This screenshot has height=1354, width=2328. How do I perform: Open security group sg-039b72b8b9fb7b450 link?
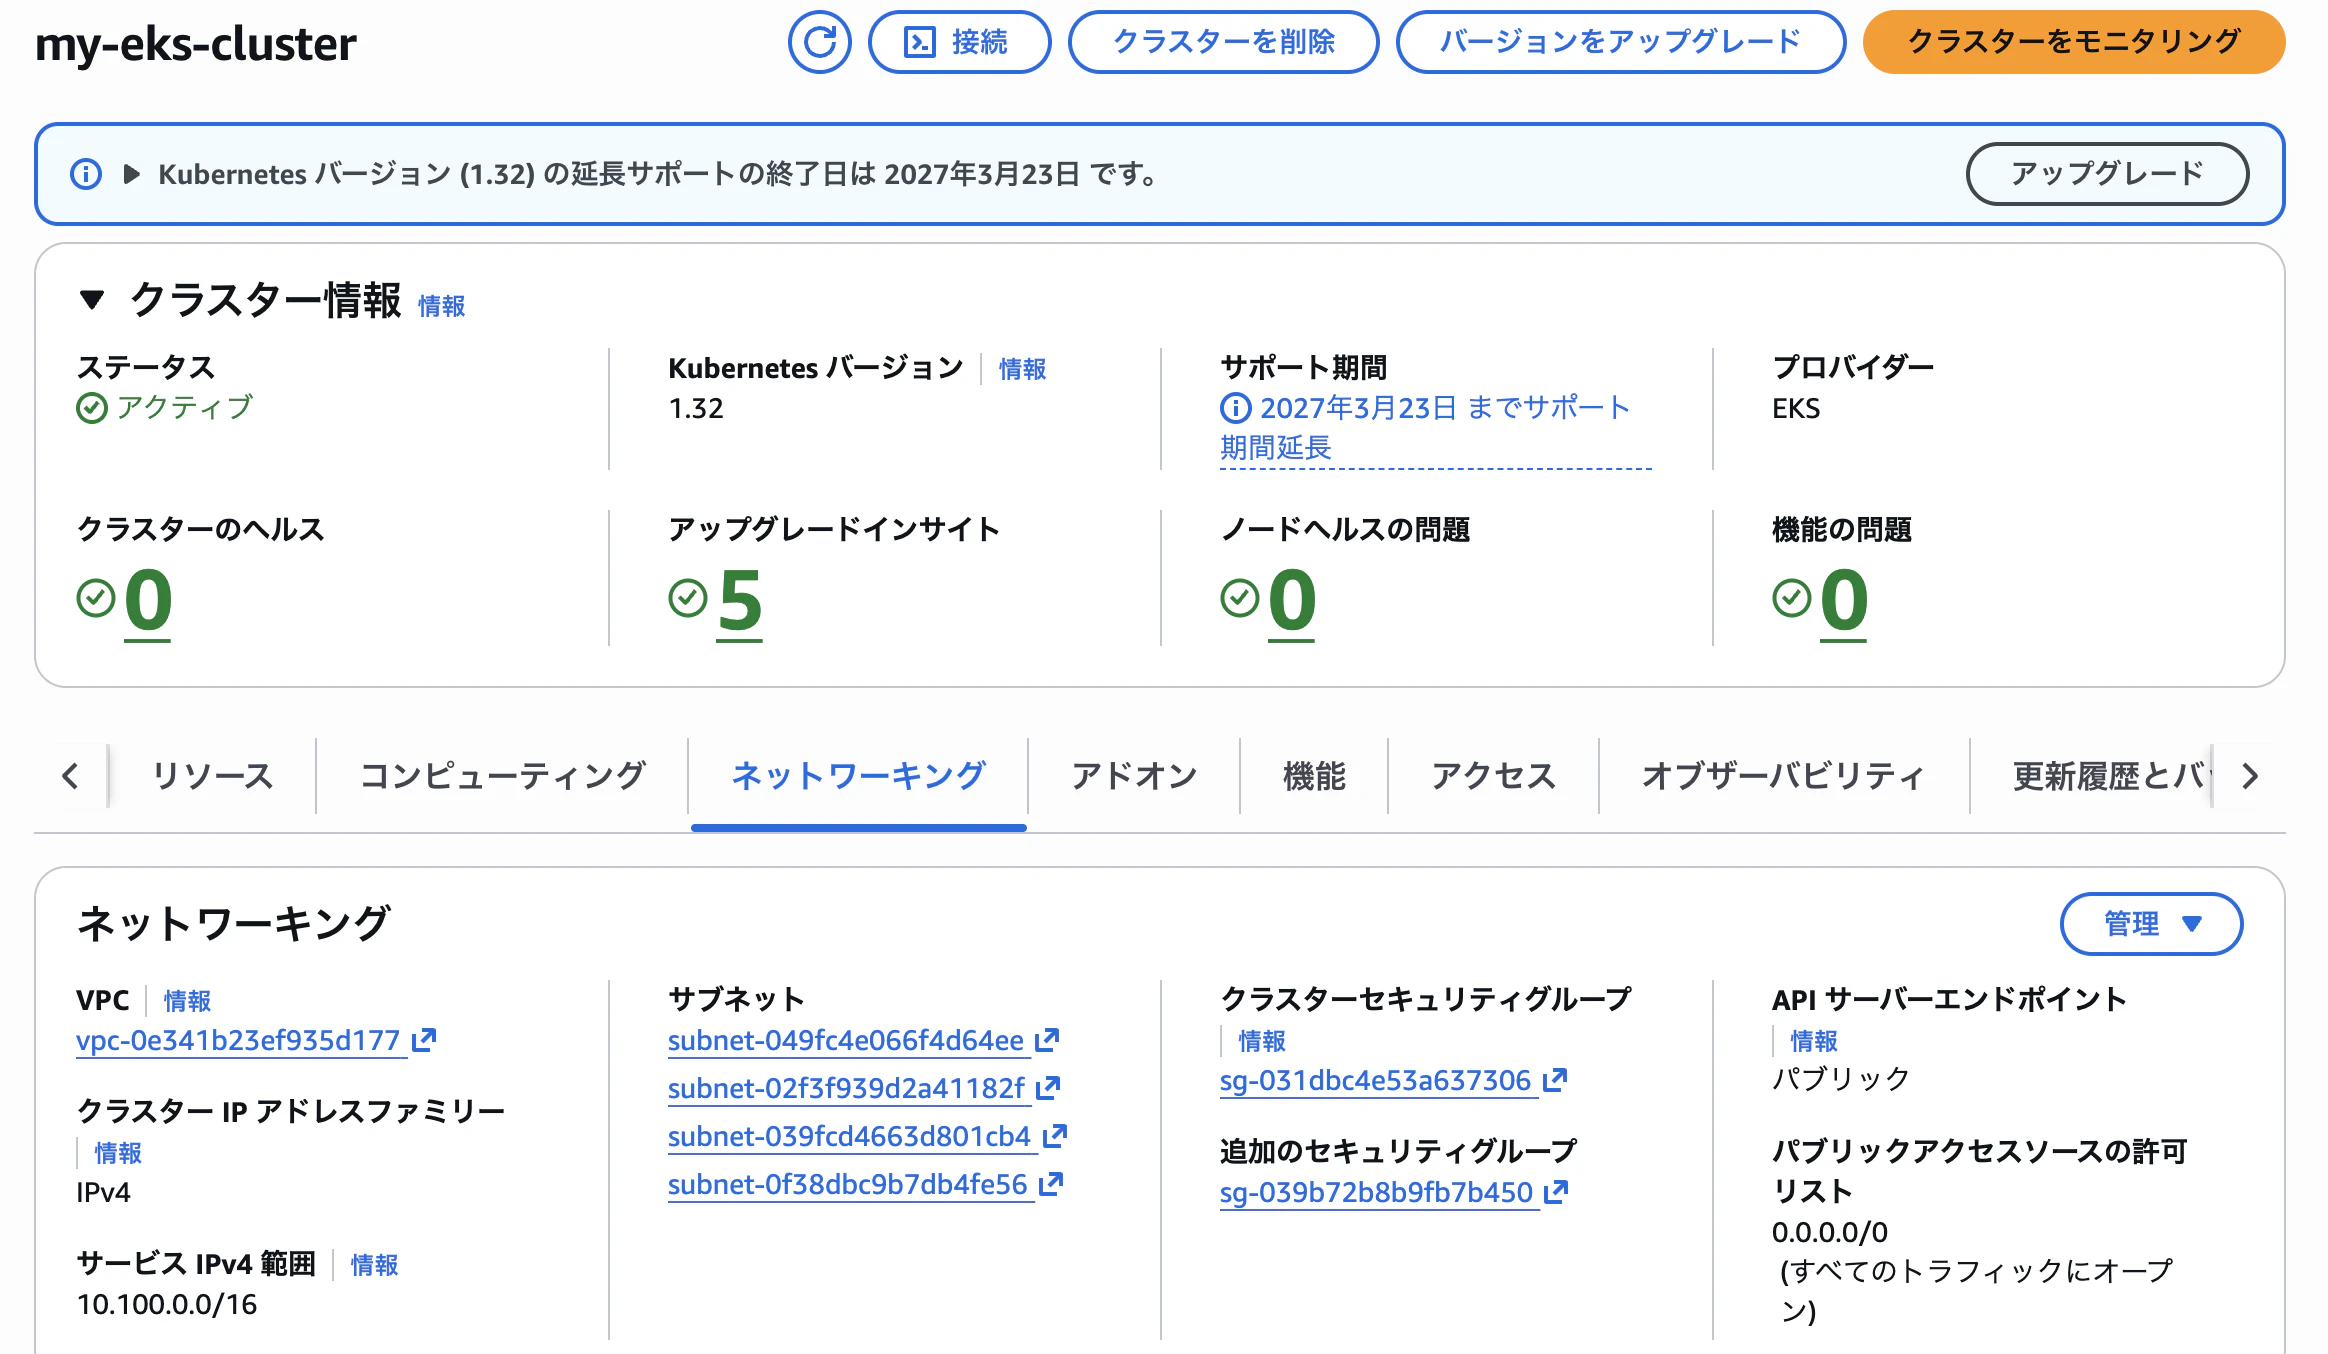click(1377, 1193)
